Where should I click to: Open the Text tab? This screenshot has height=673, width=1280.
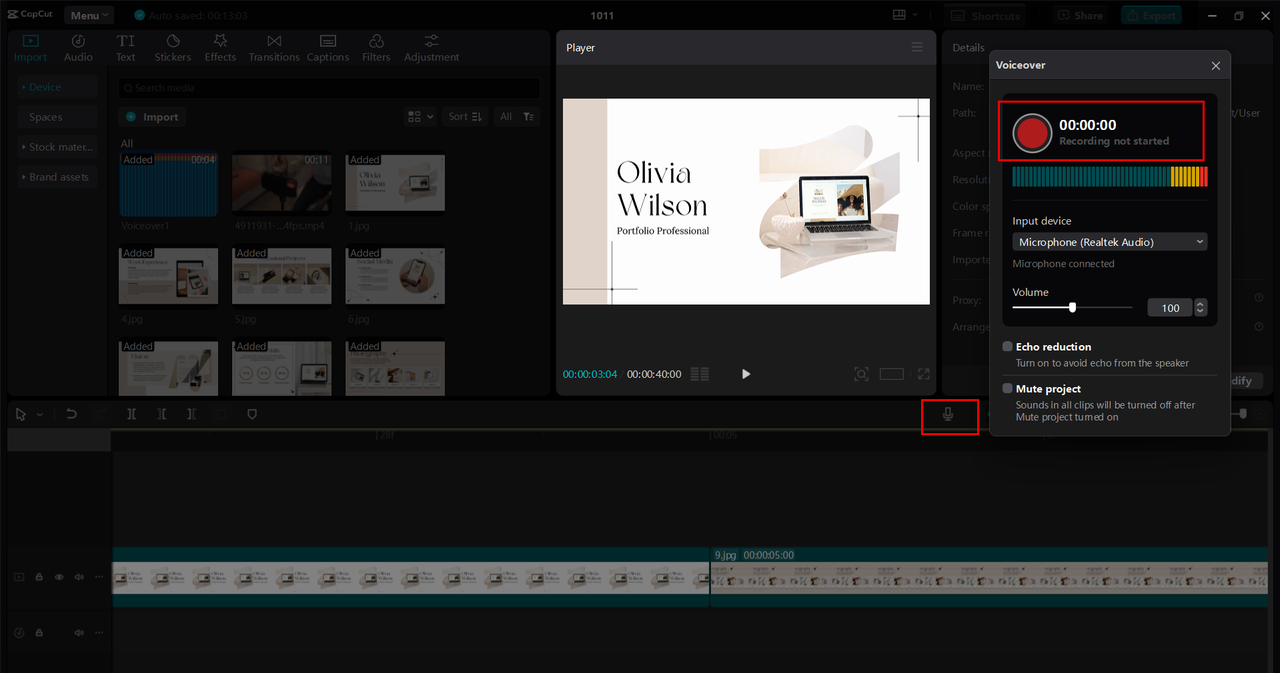tap(125, 48)
